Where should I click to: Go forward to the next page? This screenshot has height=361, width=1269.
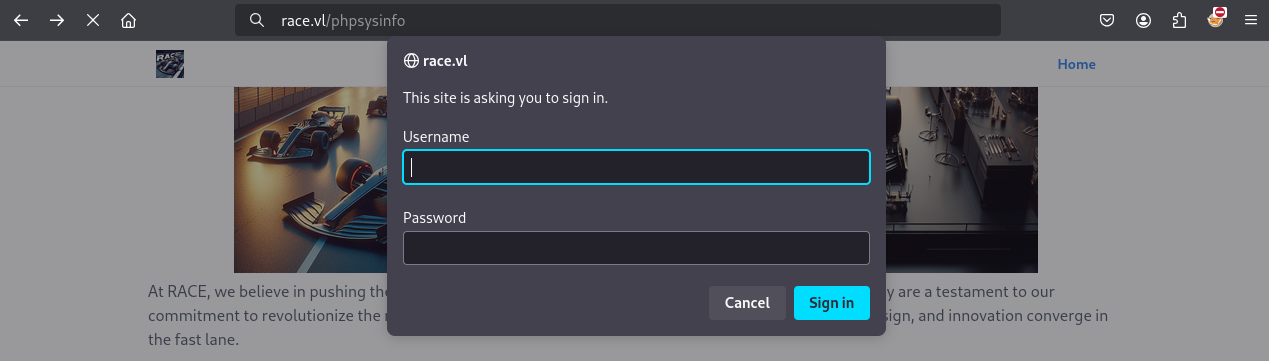pyautogui.click(x=57, y=20)
